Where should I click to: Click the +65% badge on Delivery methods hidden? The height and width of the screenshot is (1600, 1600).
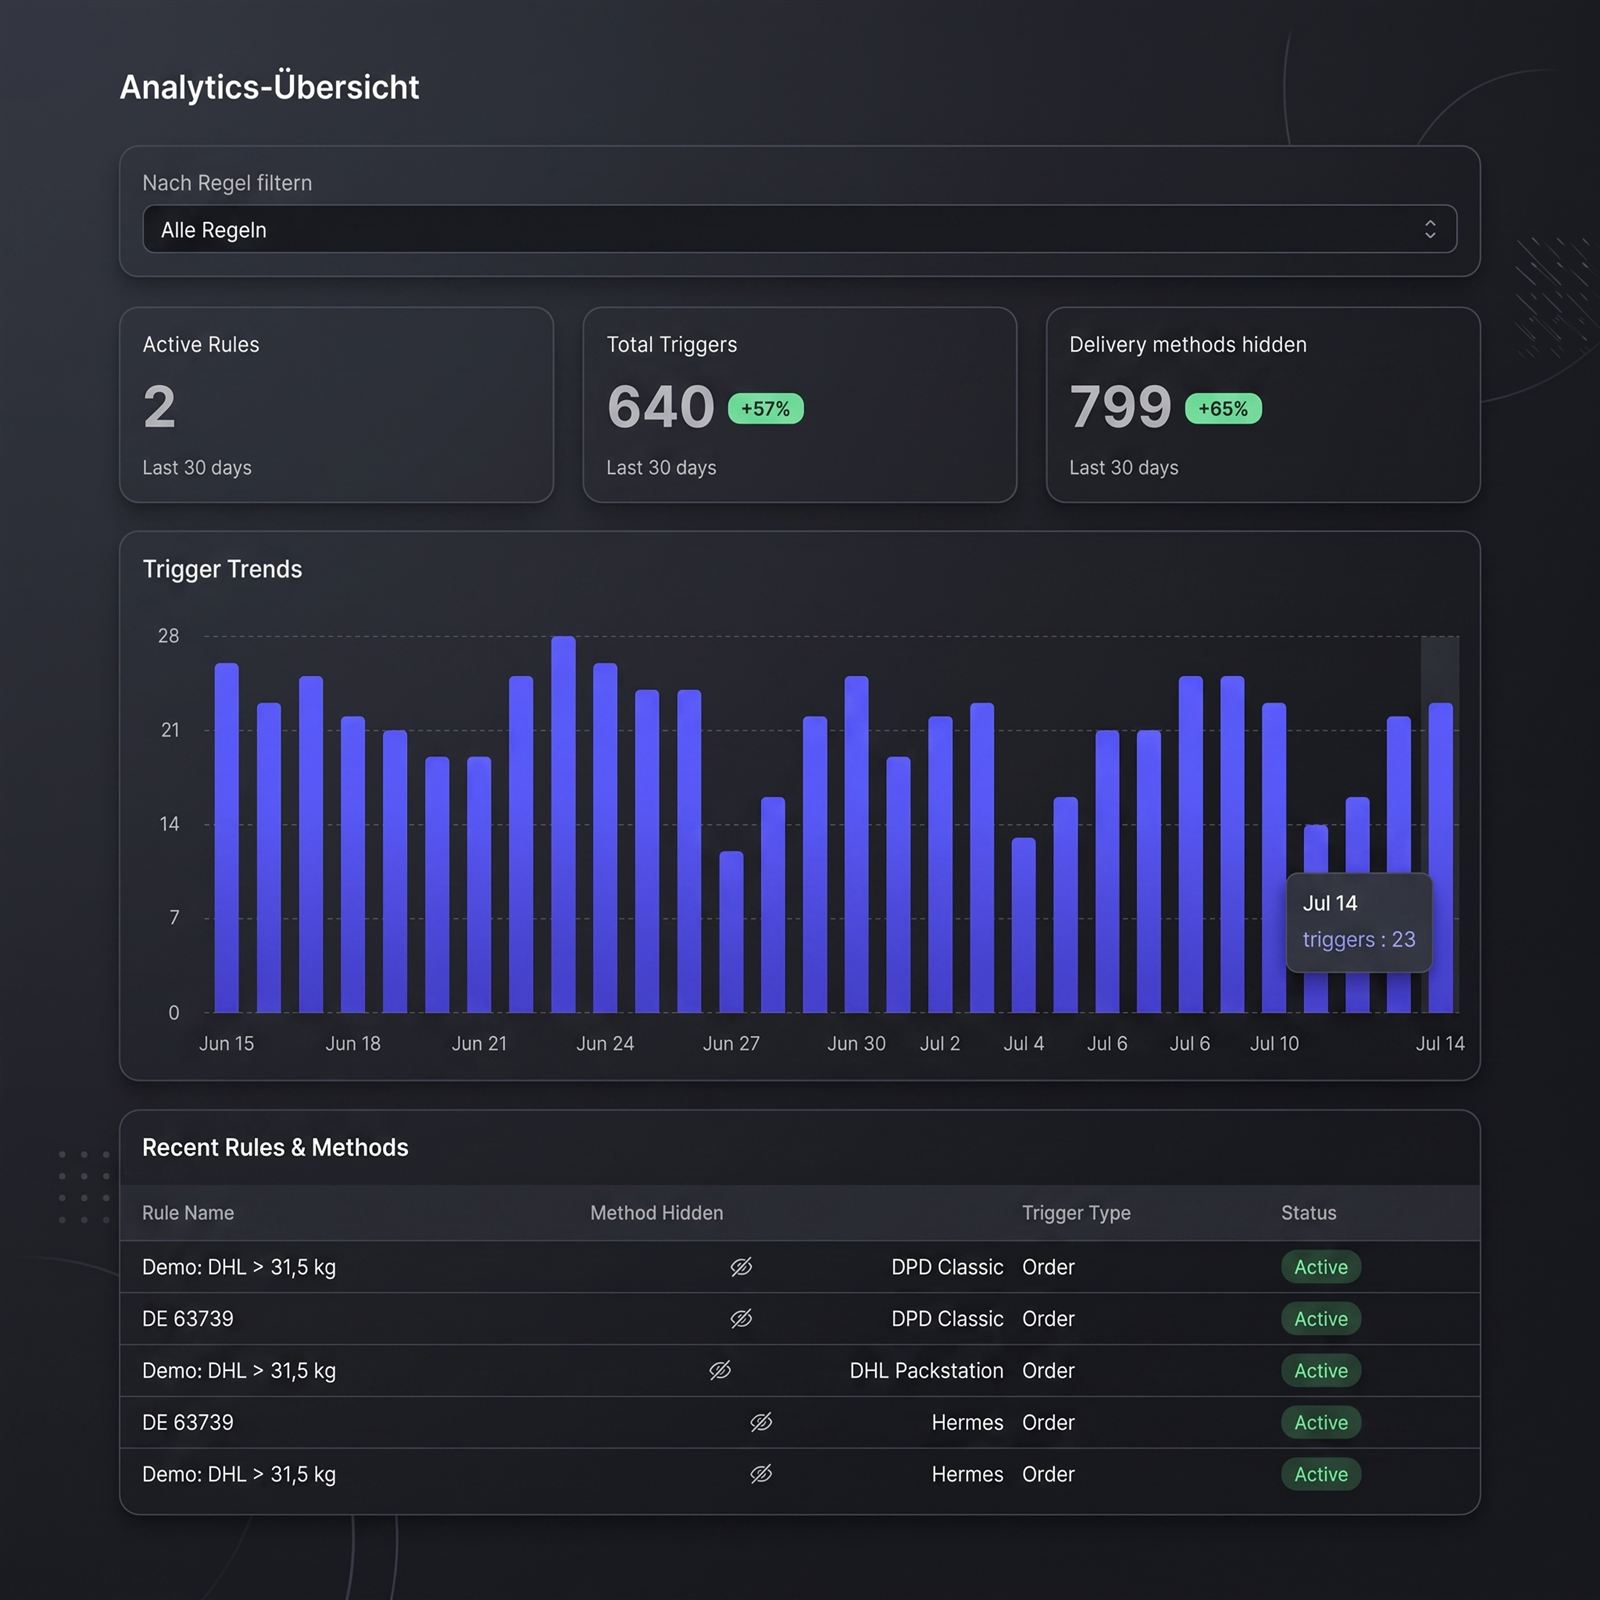pos(1223,409)
